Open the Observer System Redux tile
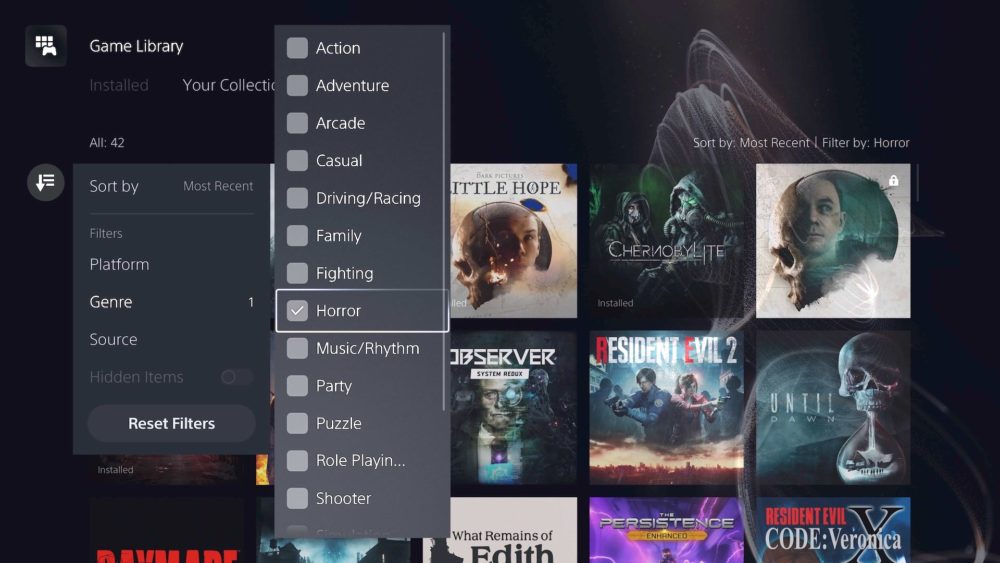Screen dimensions: 1000x563 pyautogui.click(x=513, y=407)
